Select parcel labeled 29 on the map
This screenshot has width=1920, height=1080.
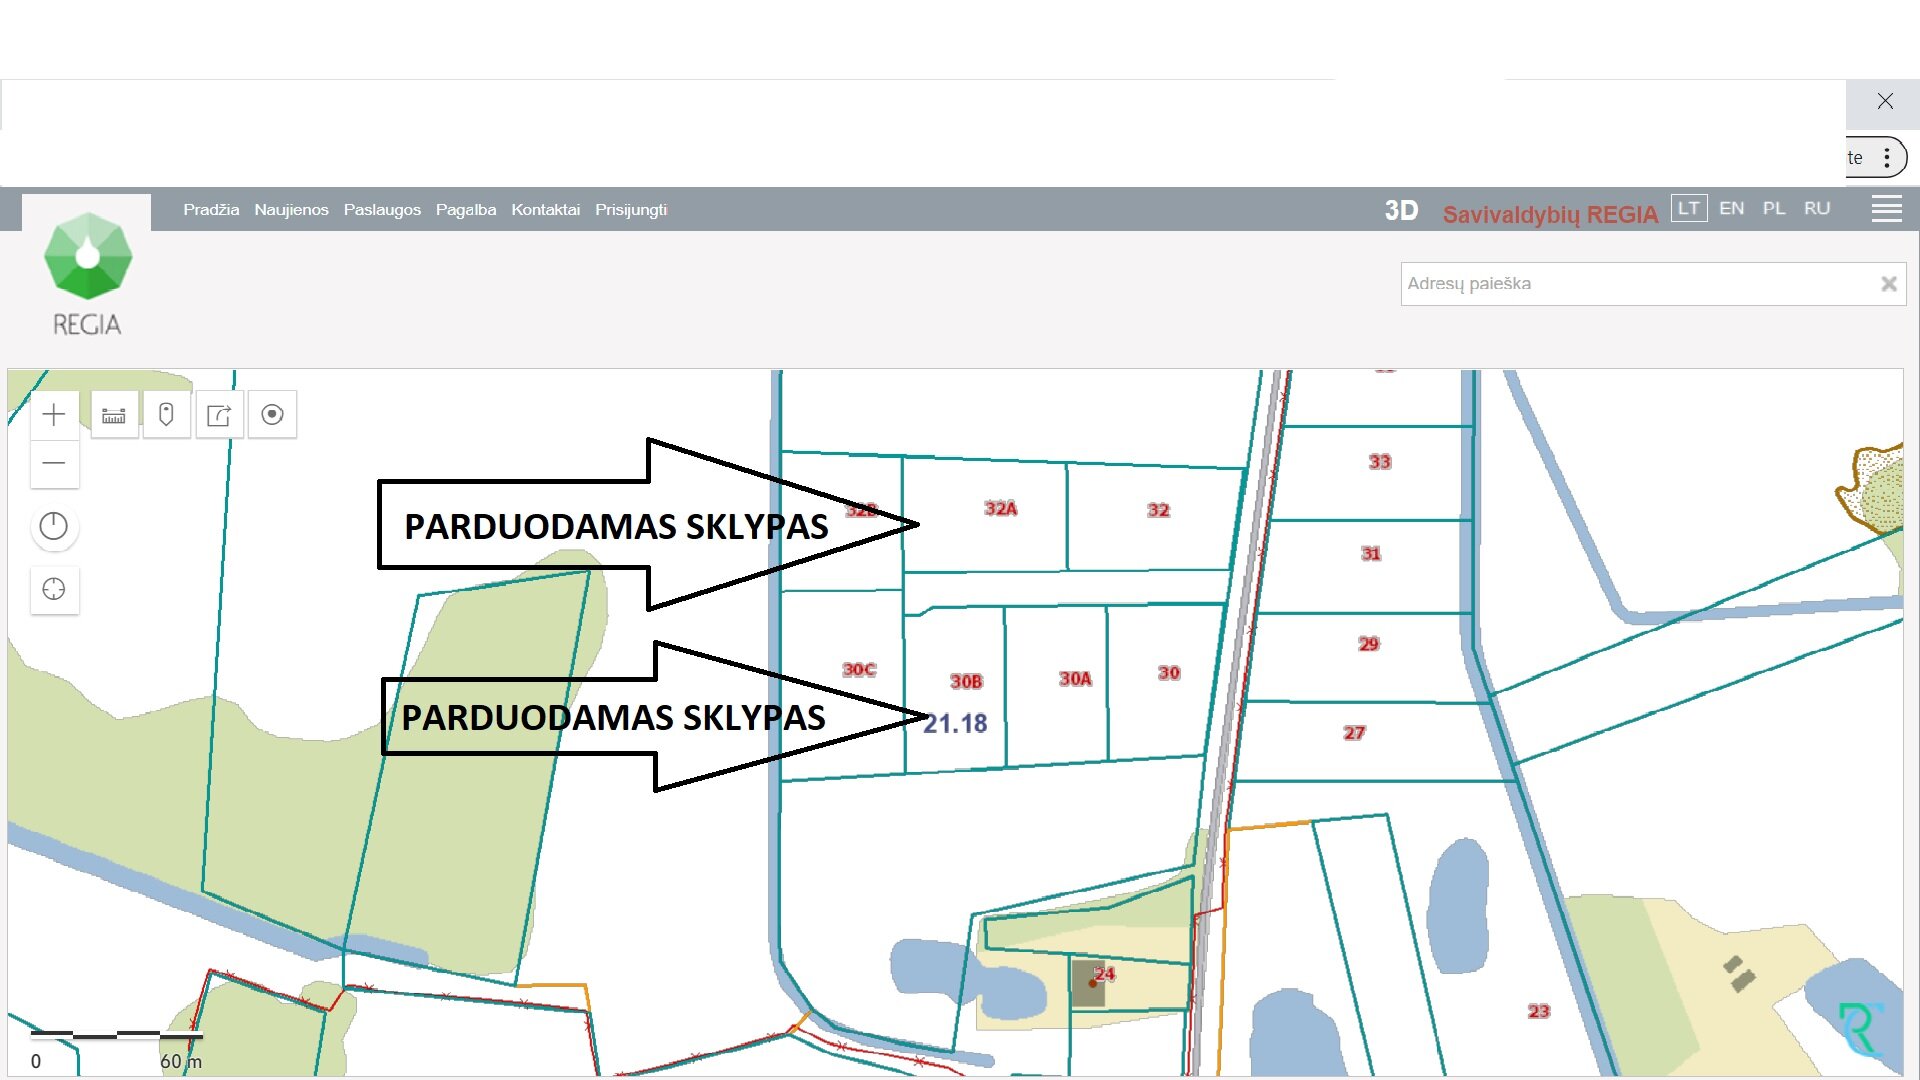[1369, 644]
